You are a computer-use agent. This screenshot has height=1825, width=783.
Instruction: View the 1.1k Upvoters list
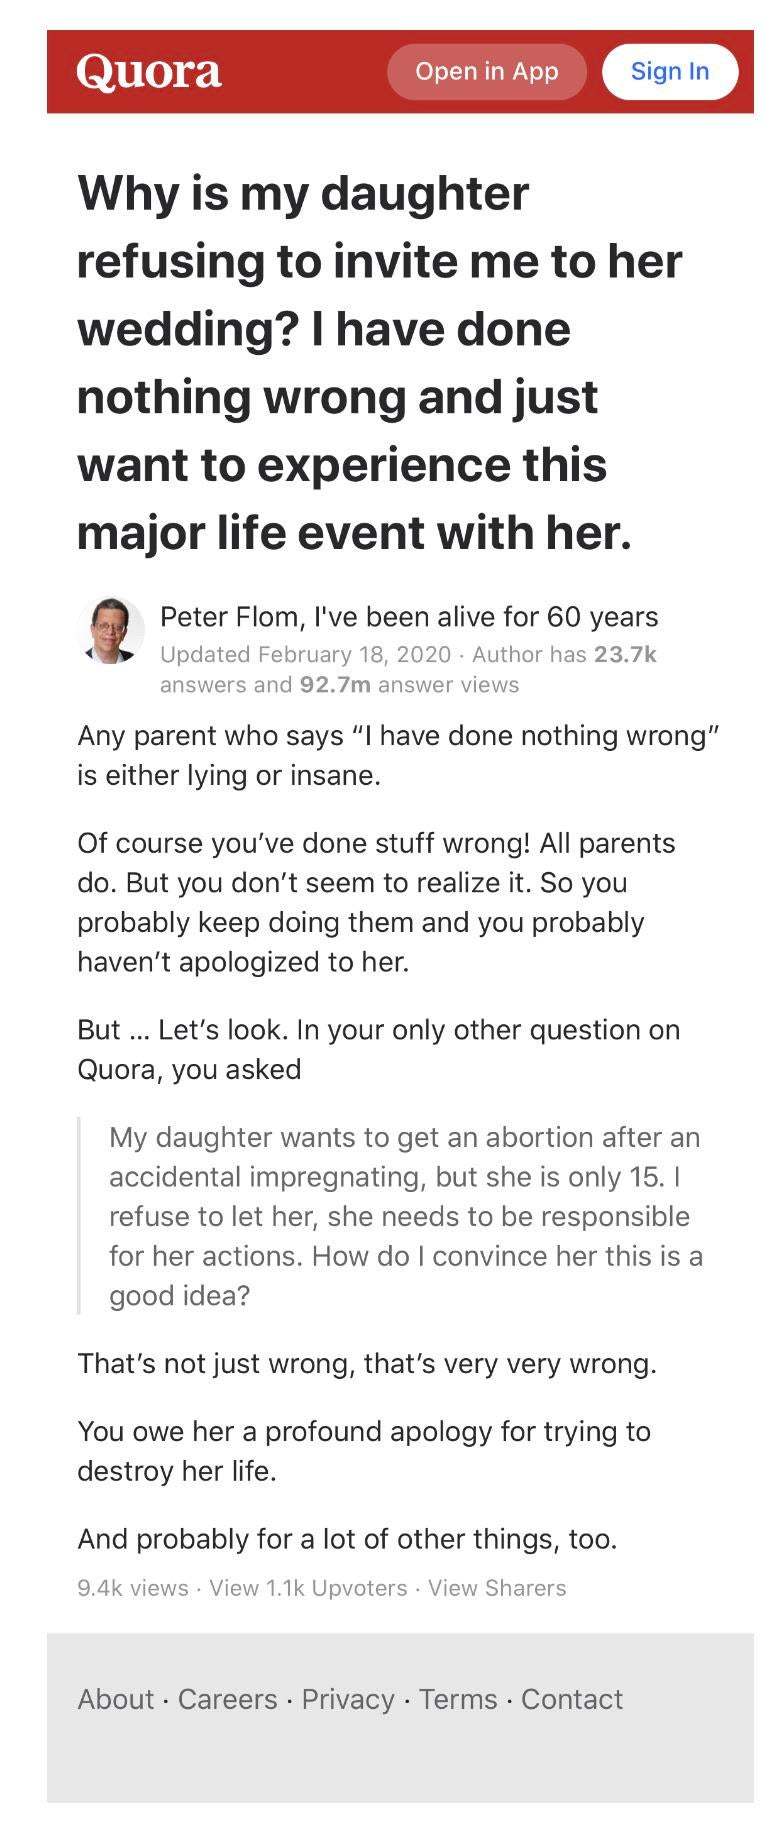(x=308, y=1588)
